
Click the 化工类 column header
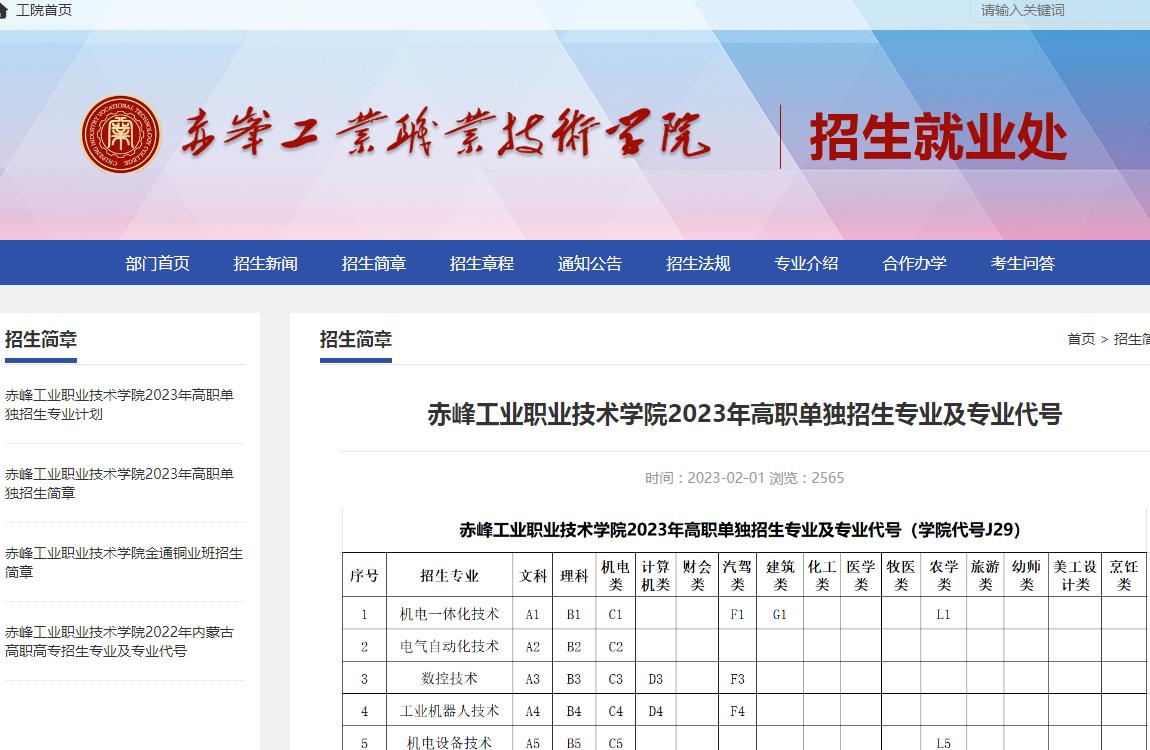(x=822, y=576)
